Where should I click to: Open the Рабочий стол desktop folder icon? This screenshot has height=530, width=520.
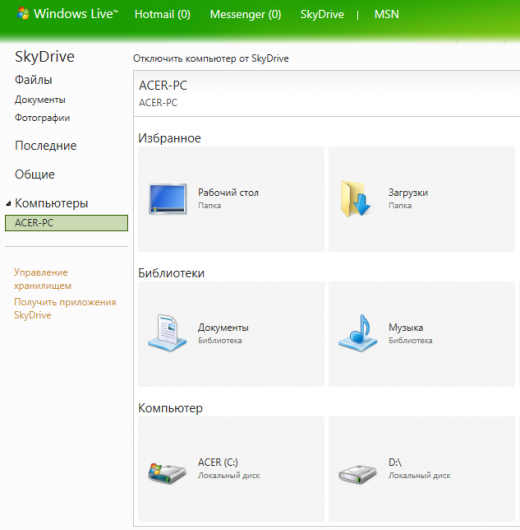[168, 199]
